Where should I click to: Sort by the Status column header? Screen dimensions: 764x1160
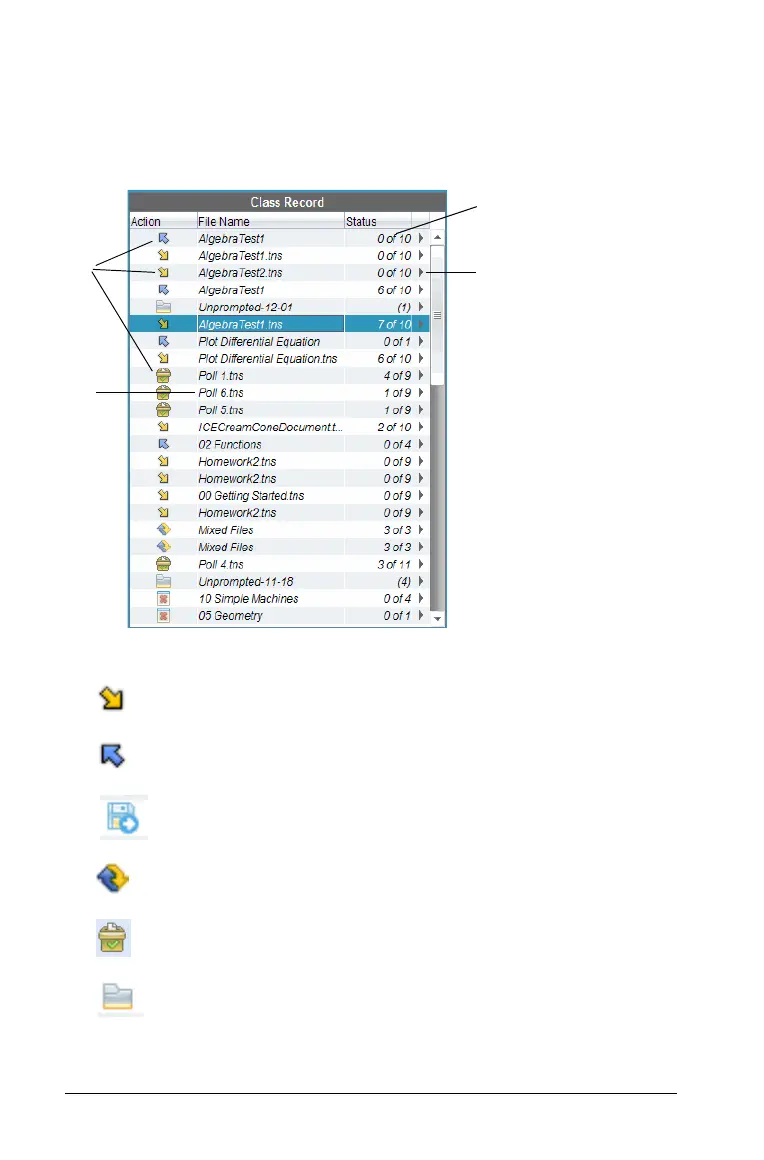tap(377, 221)
